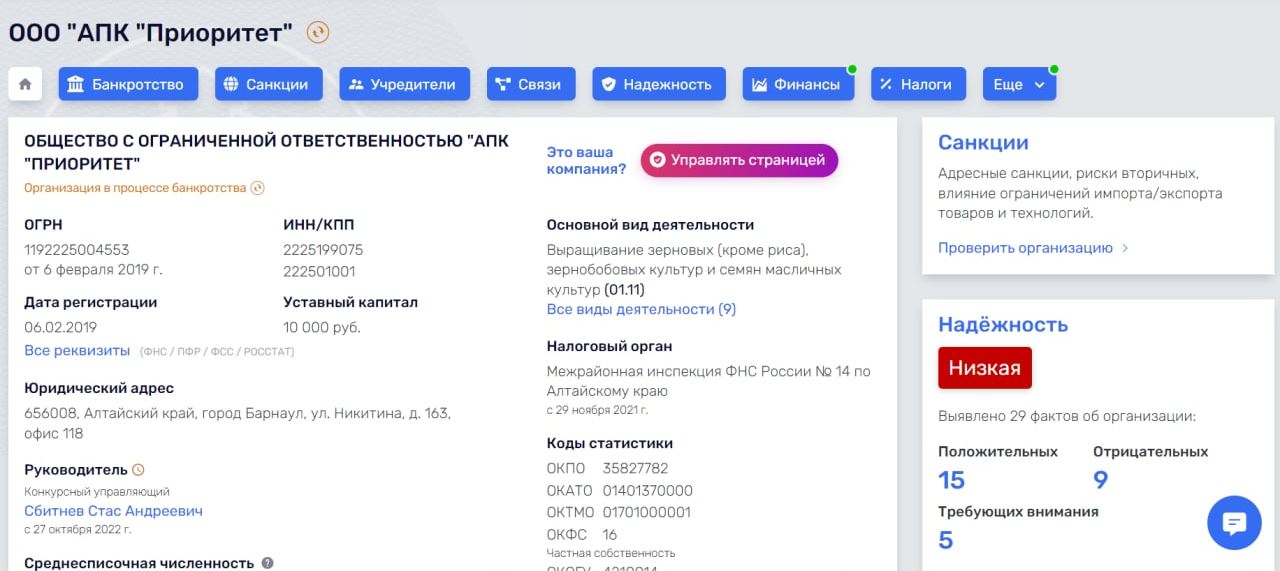Click the ОКАТО code 01401370000
Viewport: 1280px width, 571px height.
(x=647, y=490)
